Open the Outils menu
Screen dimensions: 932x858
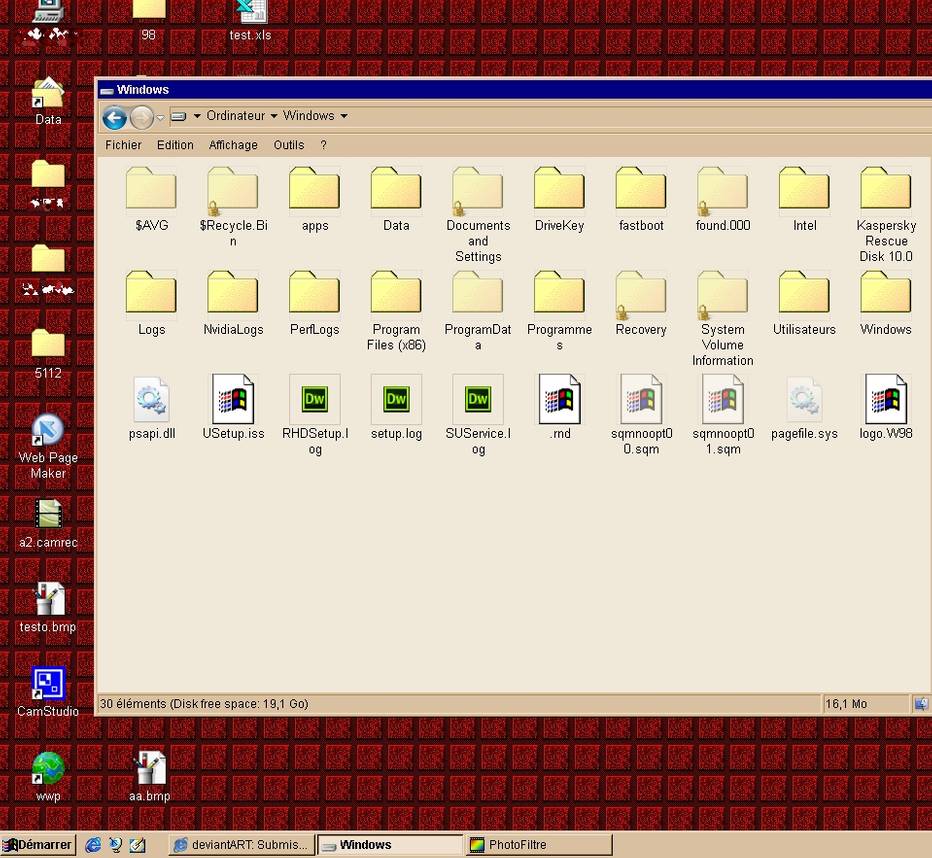(x=288, y=144)
